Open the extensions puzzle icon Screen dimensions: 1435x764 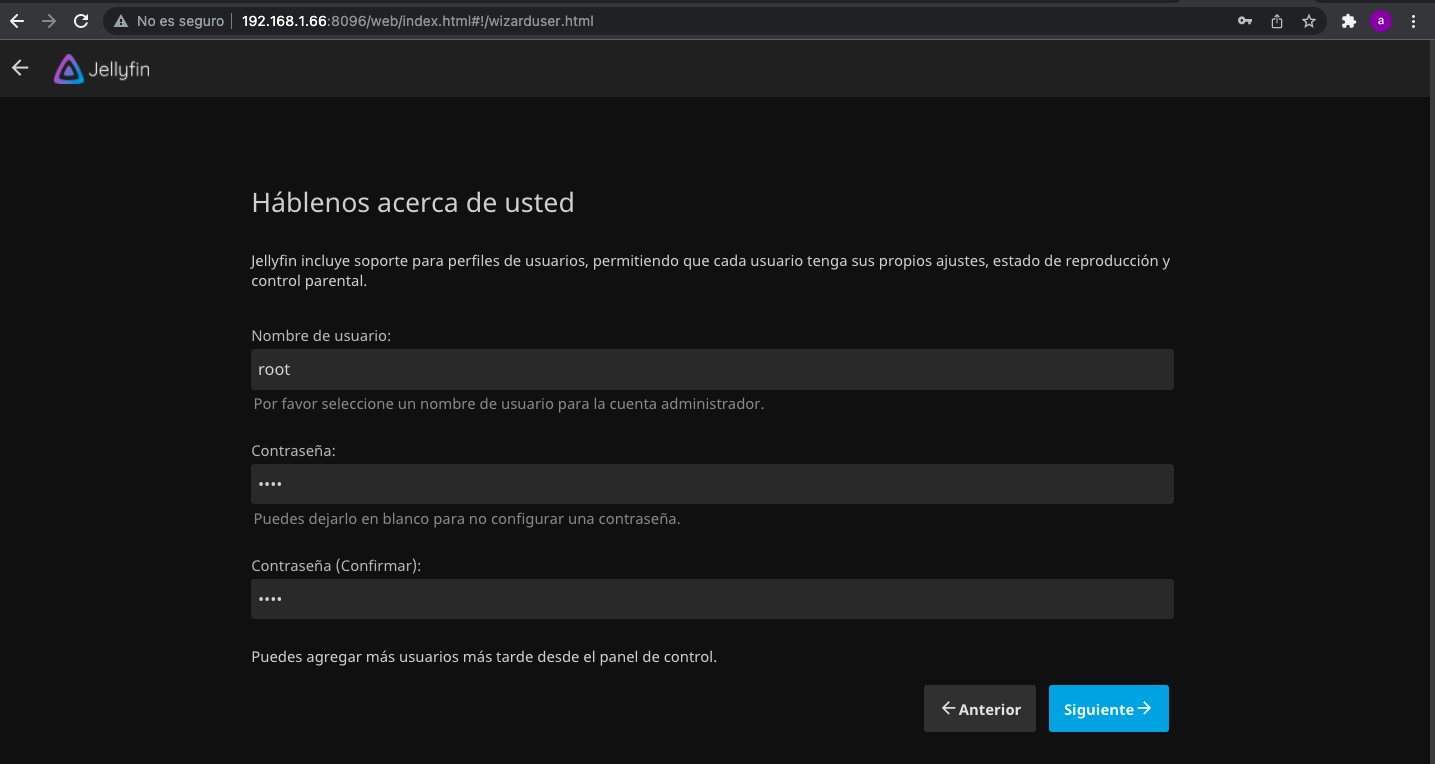pos(1349,20)
